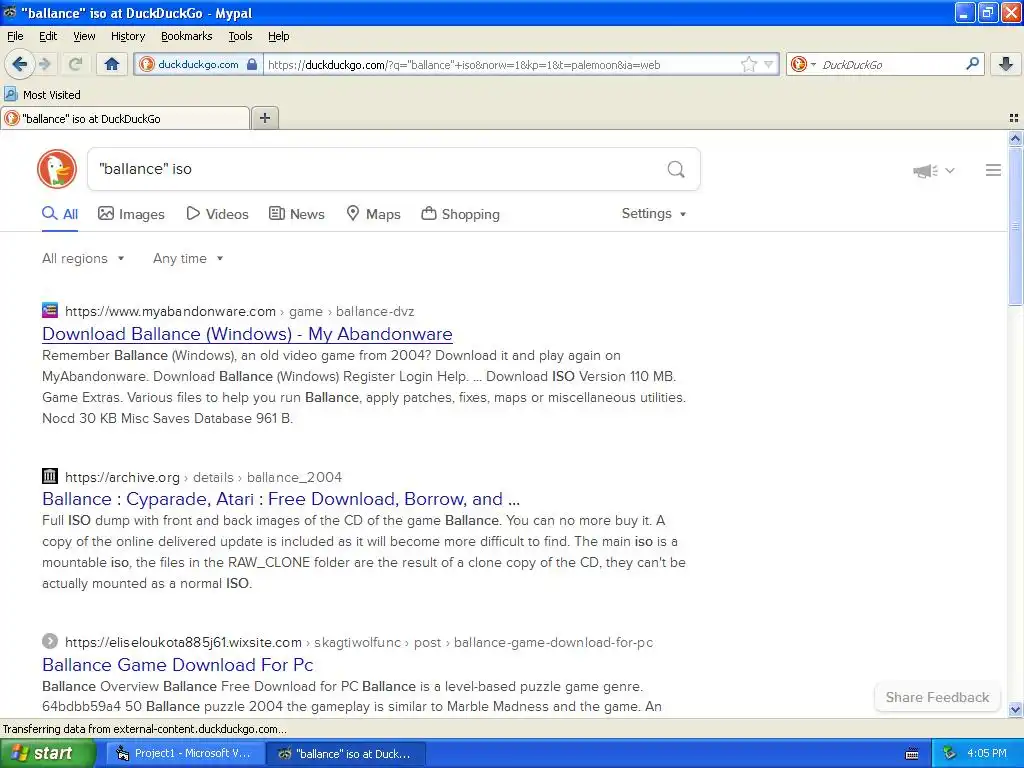This screenshot has height=768, width=1024.
Task: Click the padlock site identity icon
Action: pyautogui.click(x=252, y=64)
